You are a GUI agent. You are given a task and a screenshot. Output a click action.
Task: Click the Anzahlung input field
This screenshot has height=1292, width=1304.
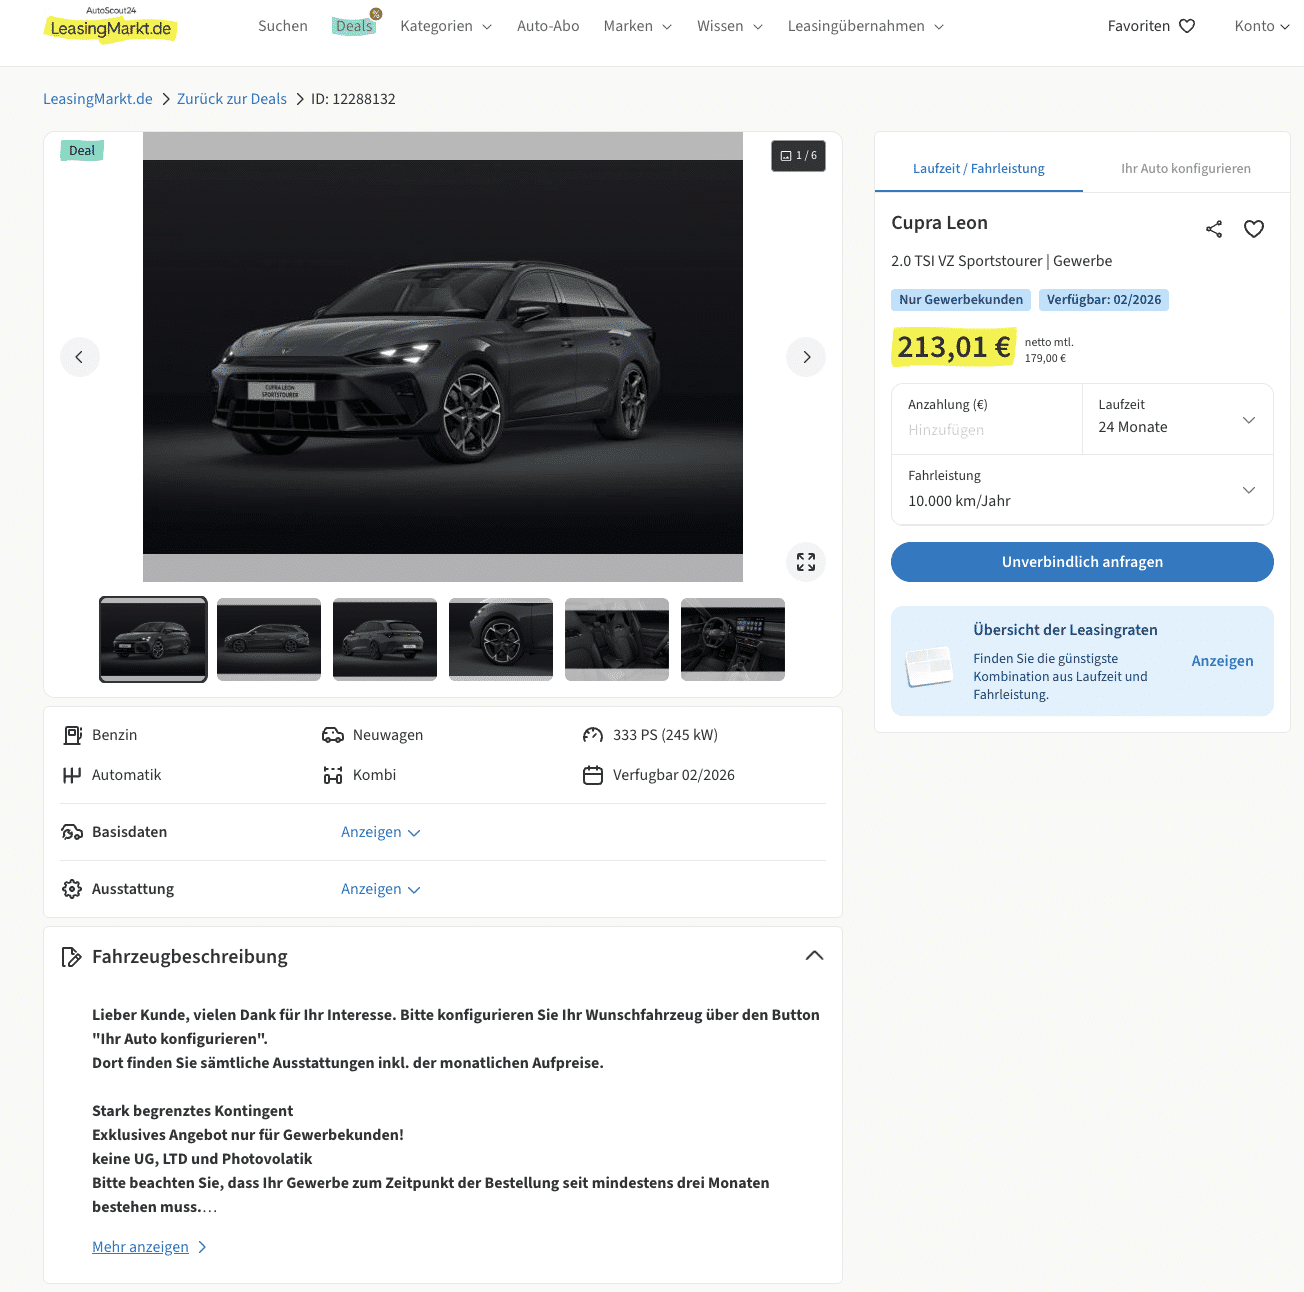tap(985, 430)
